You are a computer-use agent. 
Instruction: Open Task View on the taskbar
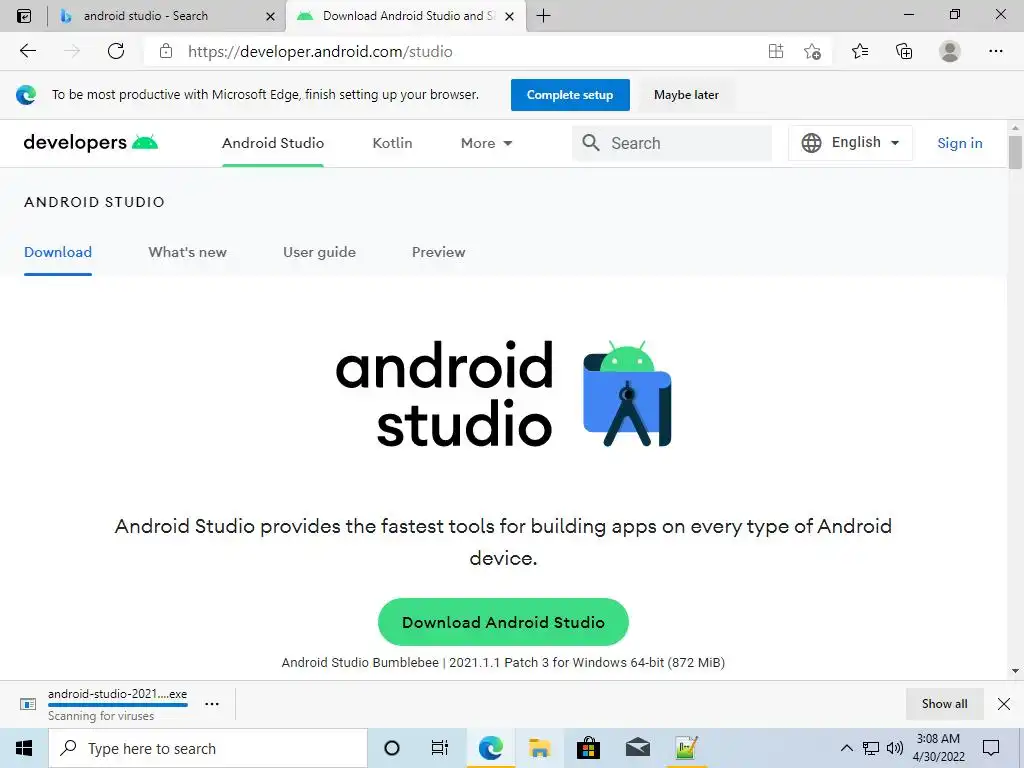click(440, 748)
